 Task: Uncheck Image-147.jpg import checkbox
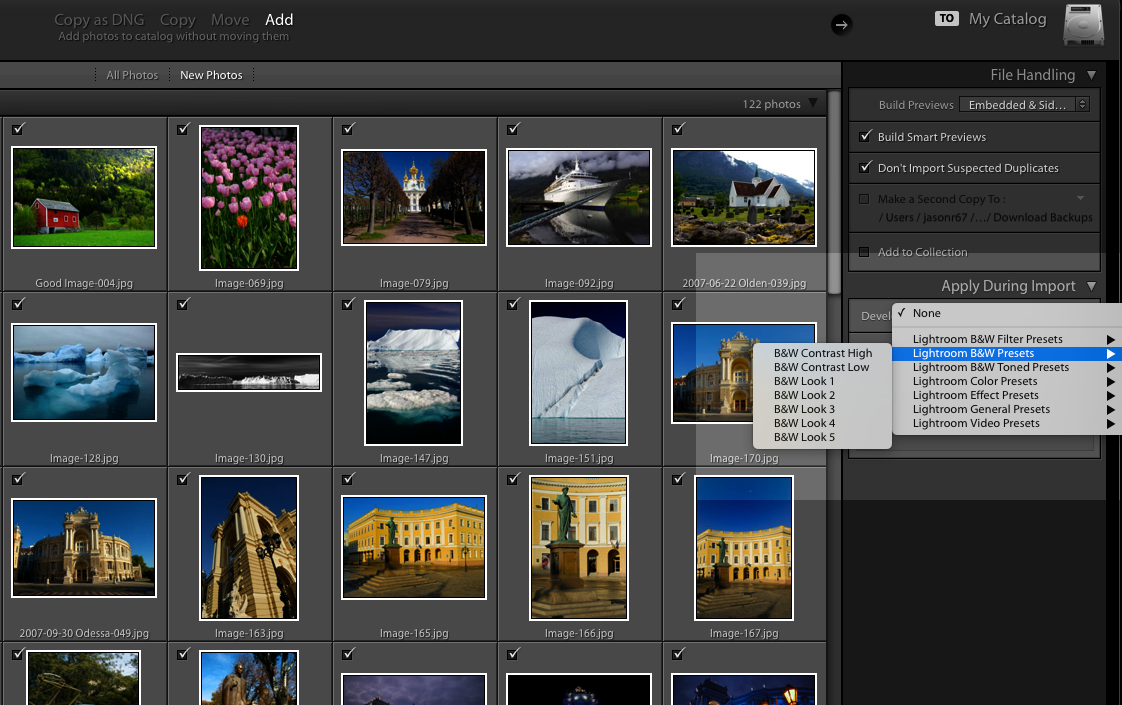[348, 304]
